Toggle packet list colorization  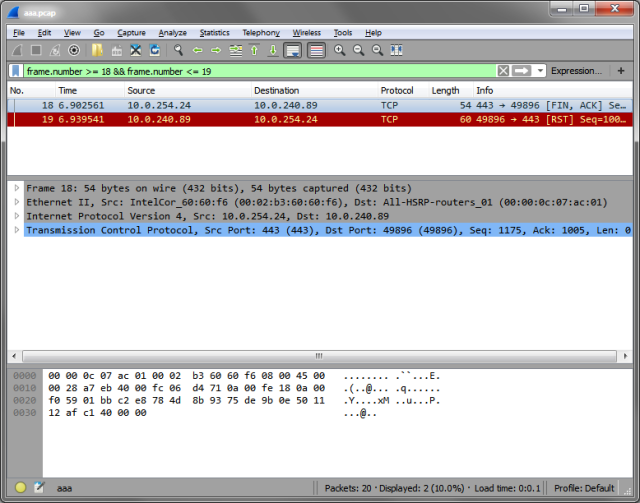[316, 50]
